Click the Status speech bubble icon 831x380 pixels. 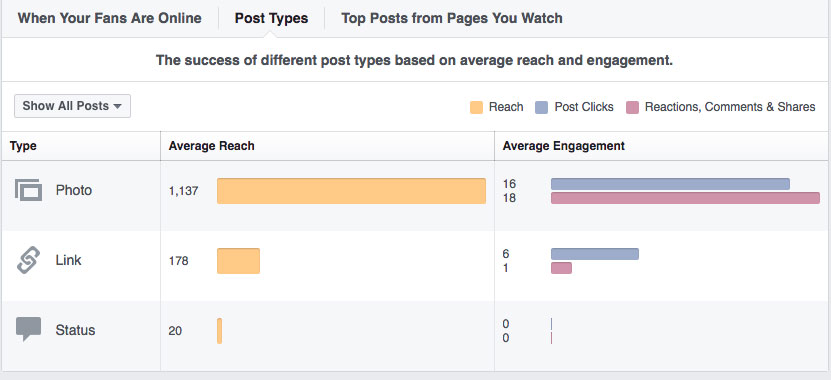[28, 330]
